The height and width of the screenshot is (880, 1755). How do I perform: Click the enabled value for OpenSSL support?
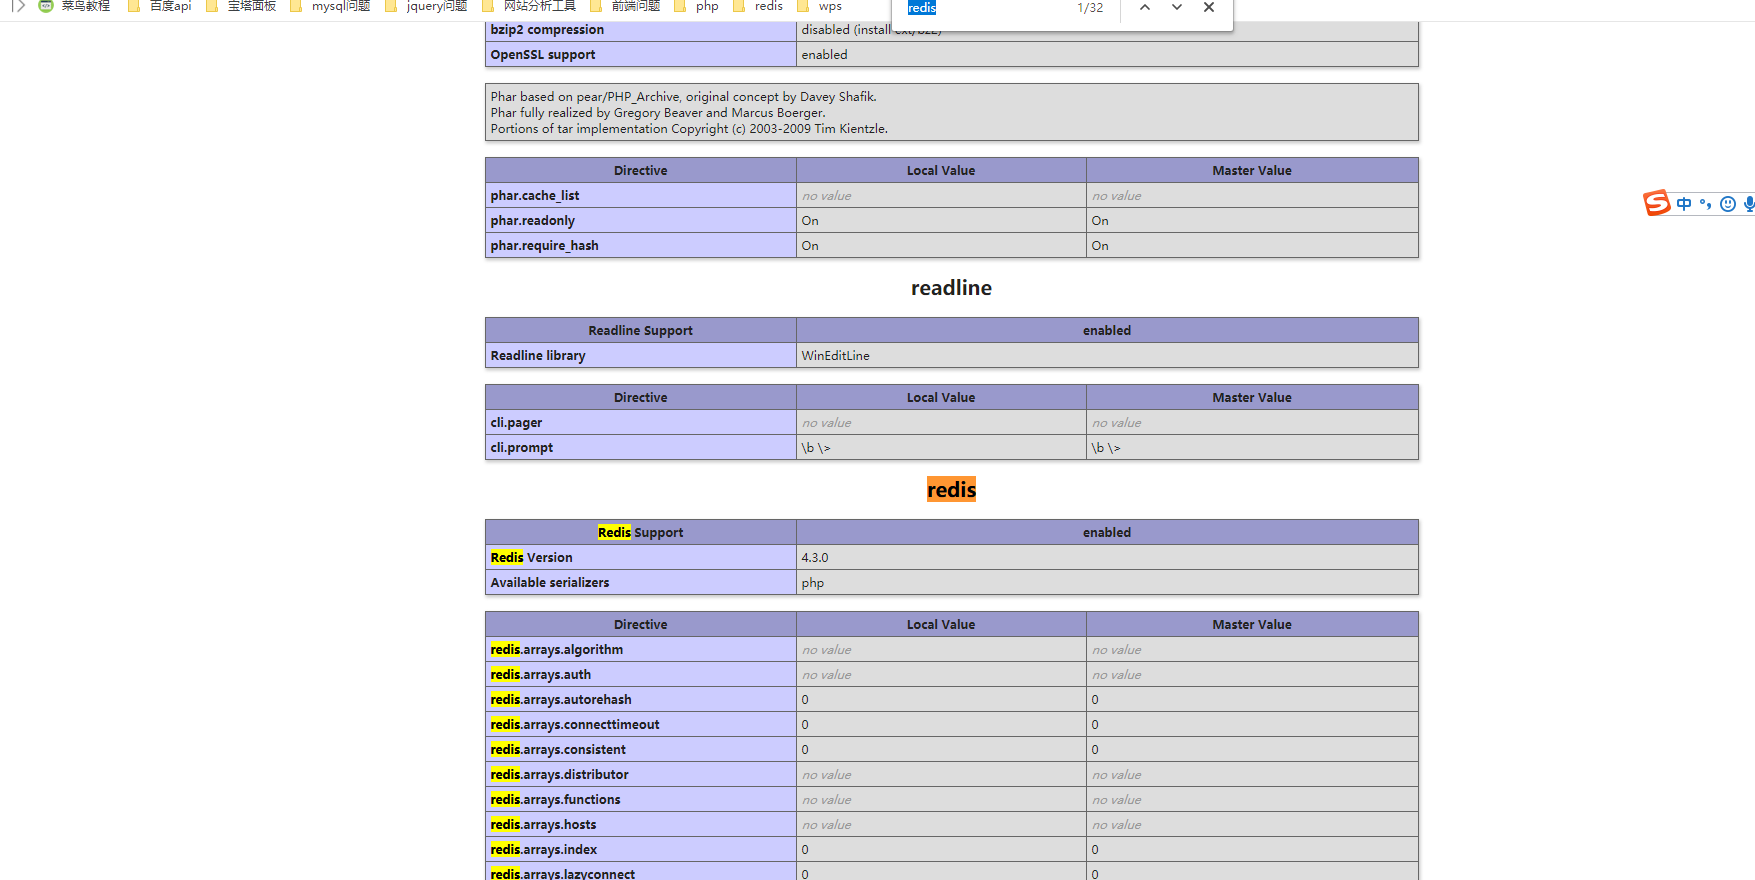point(824,55)
